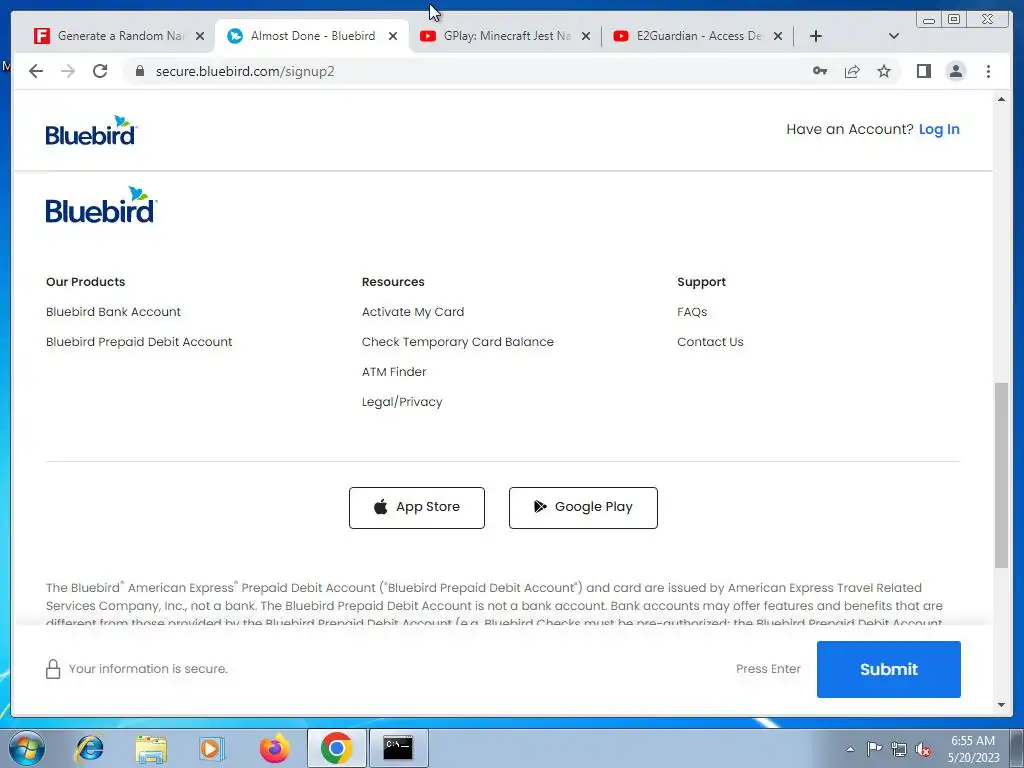Screen dimensions: 1024x768
Task: Click the network tray icon
Action: pos(899,749)
